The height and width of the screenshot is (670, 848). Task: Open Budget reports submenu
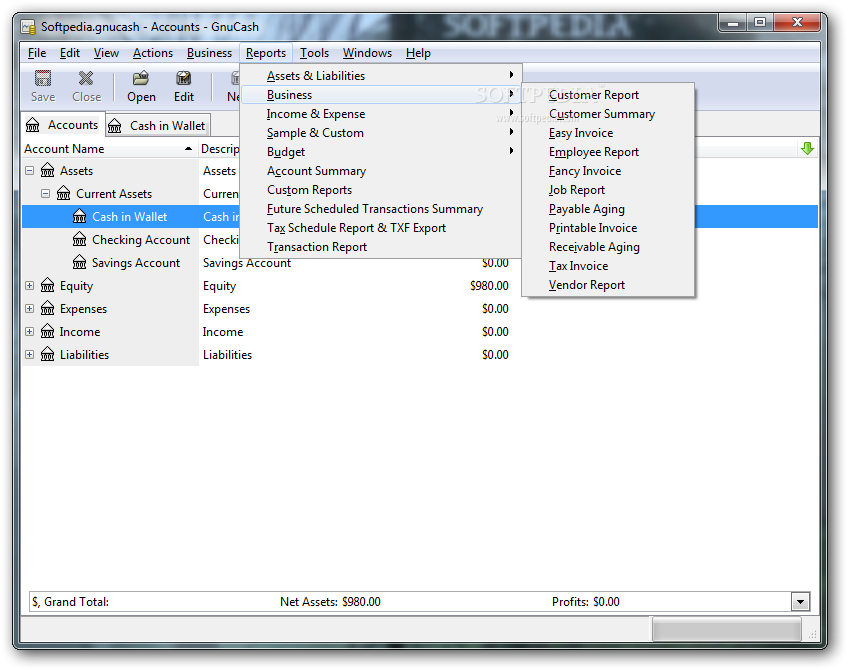(380, 152)
